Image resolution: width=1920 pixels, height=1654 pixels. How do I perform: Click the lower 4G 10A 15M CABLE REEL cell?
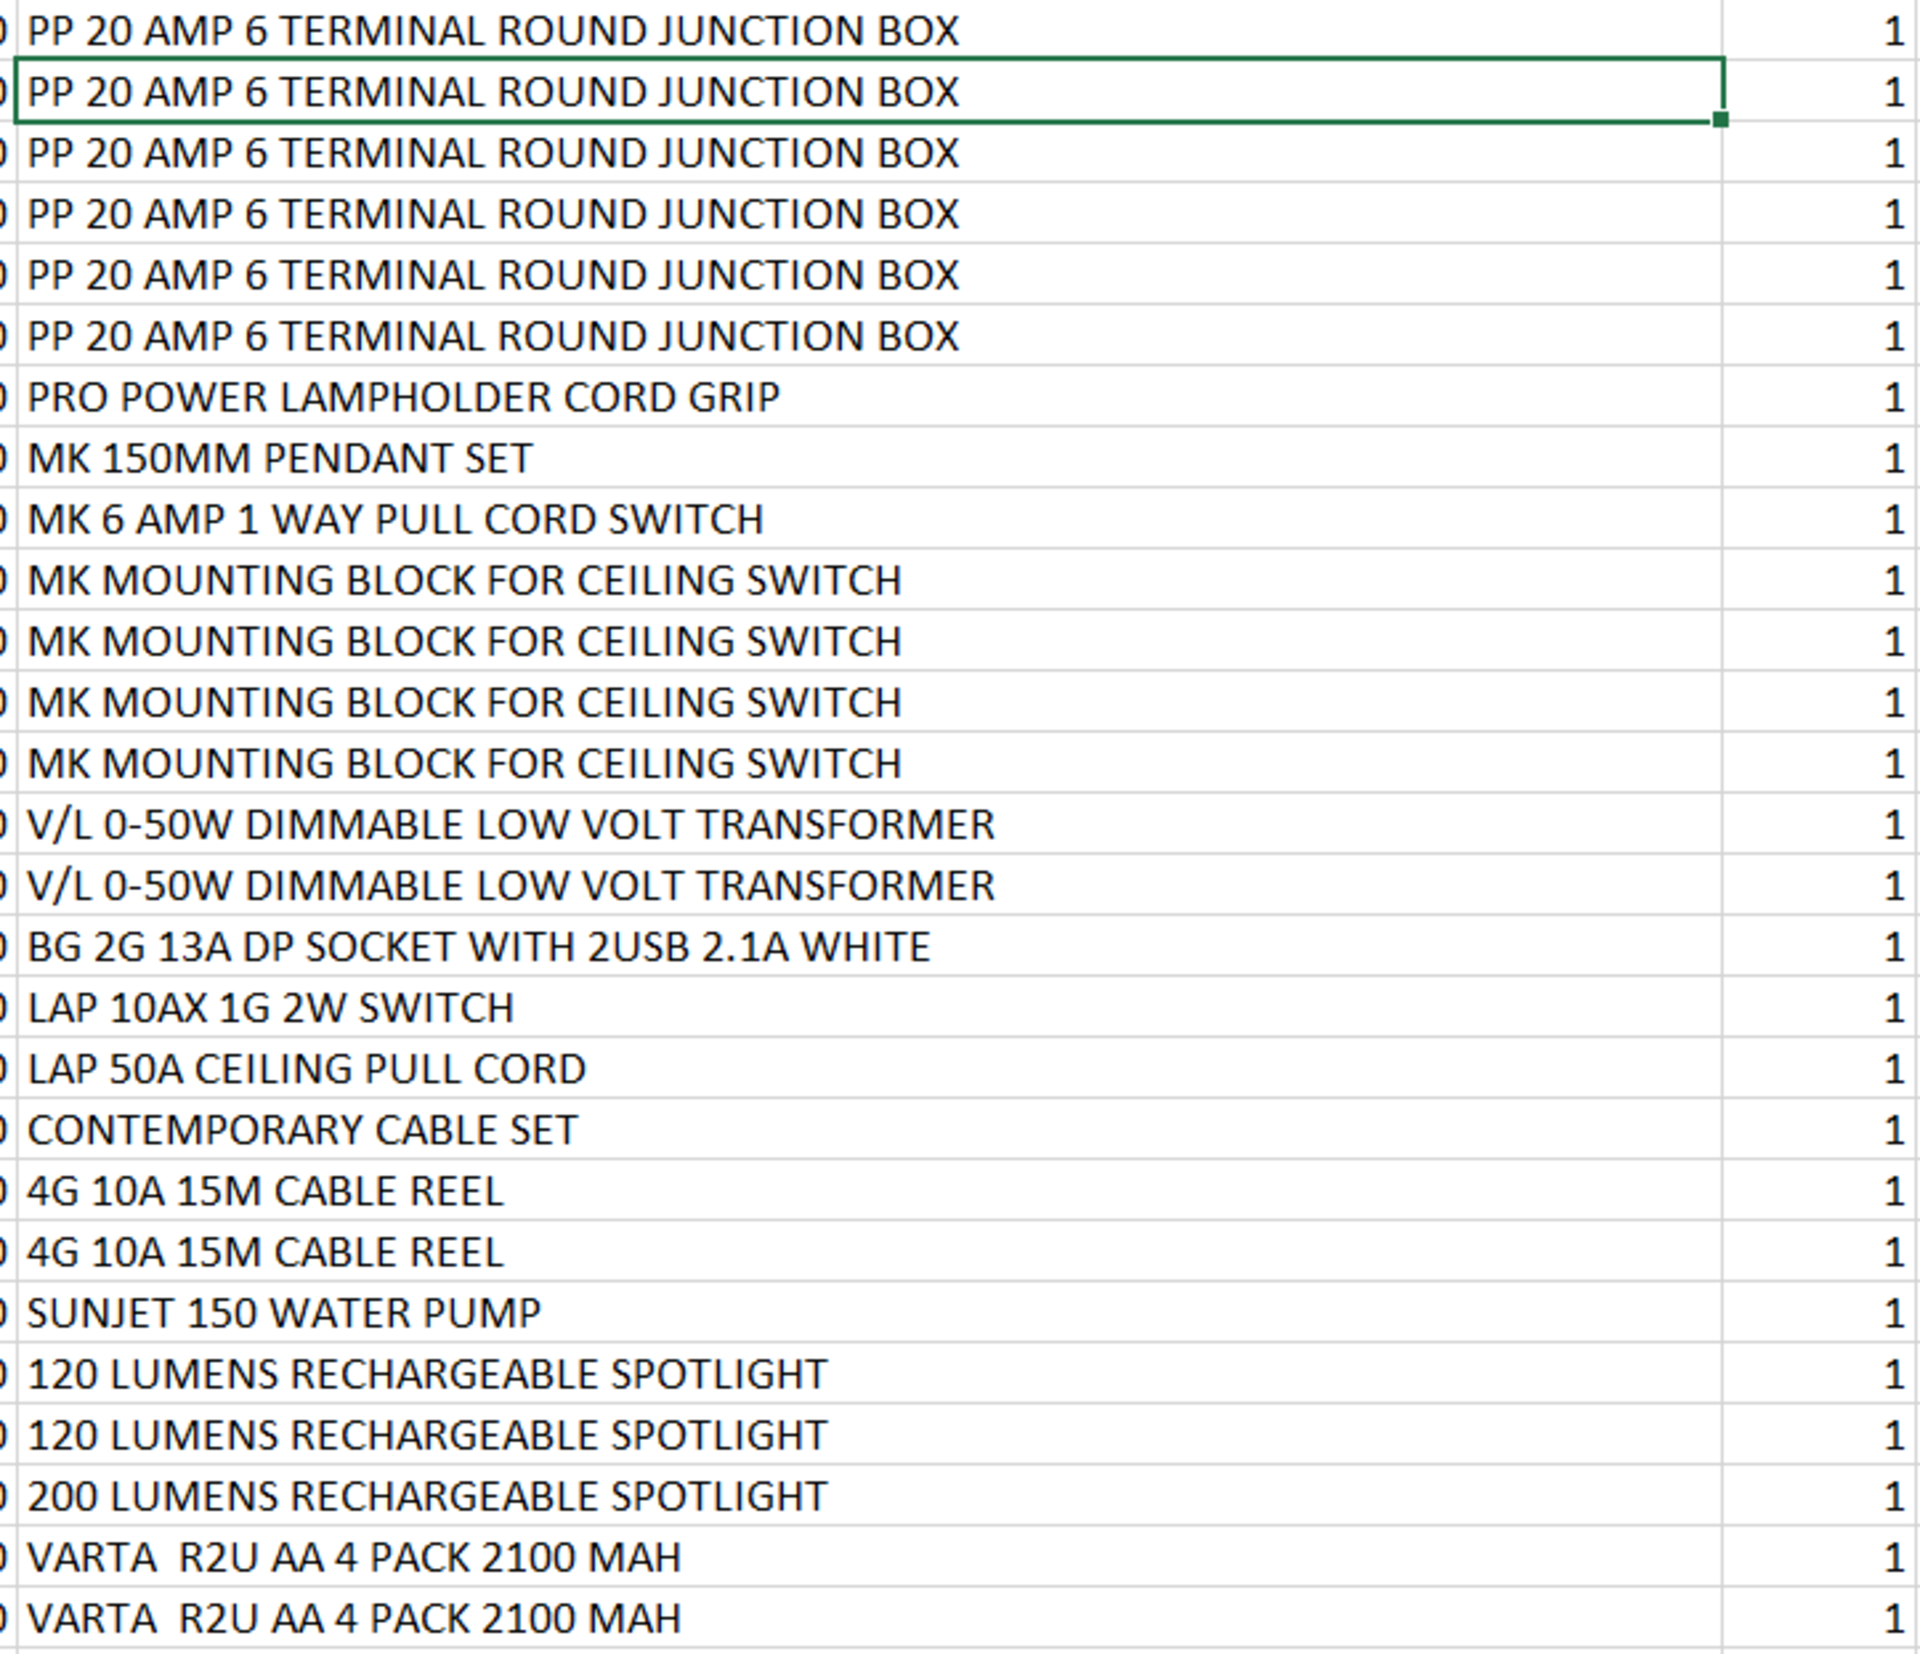pyautogui.click(x=869, y=1251)
